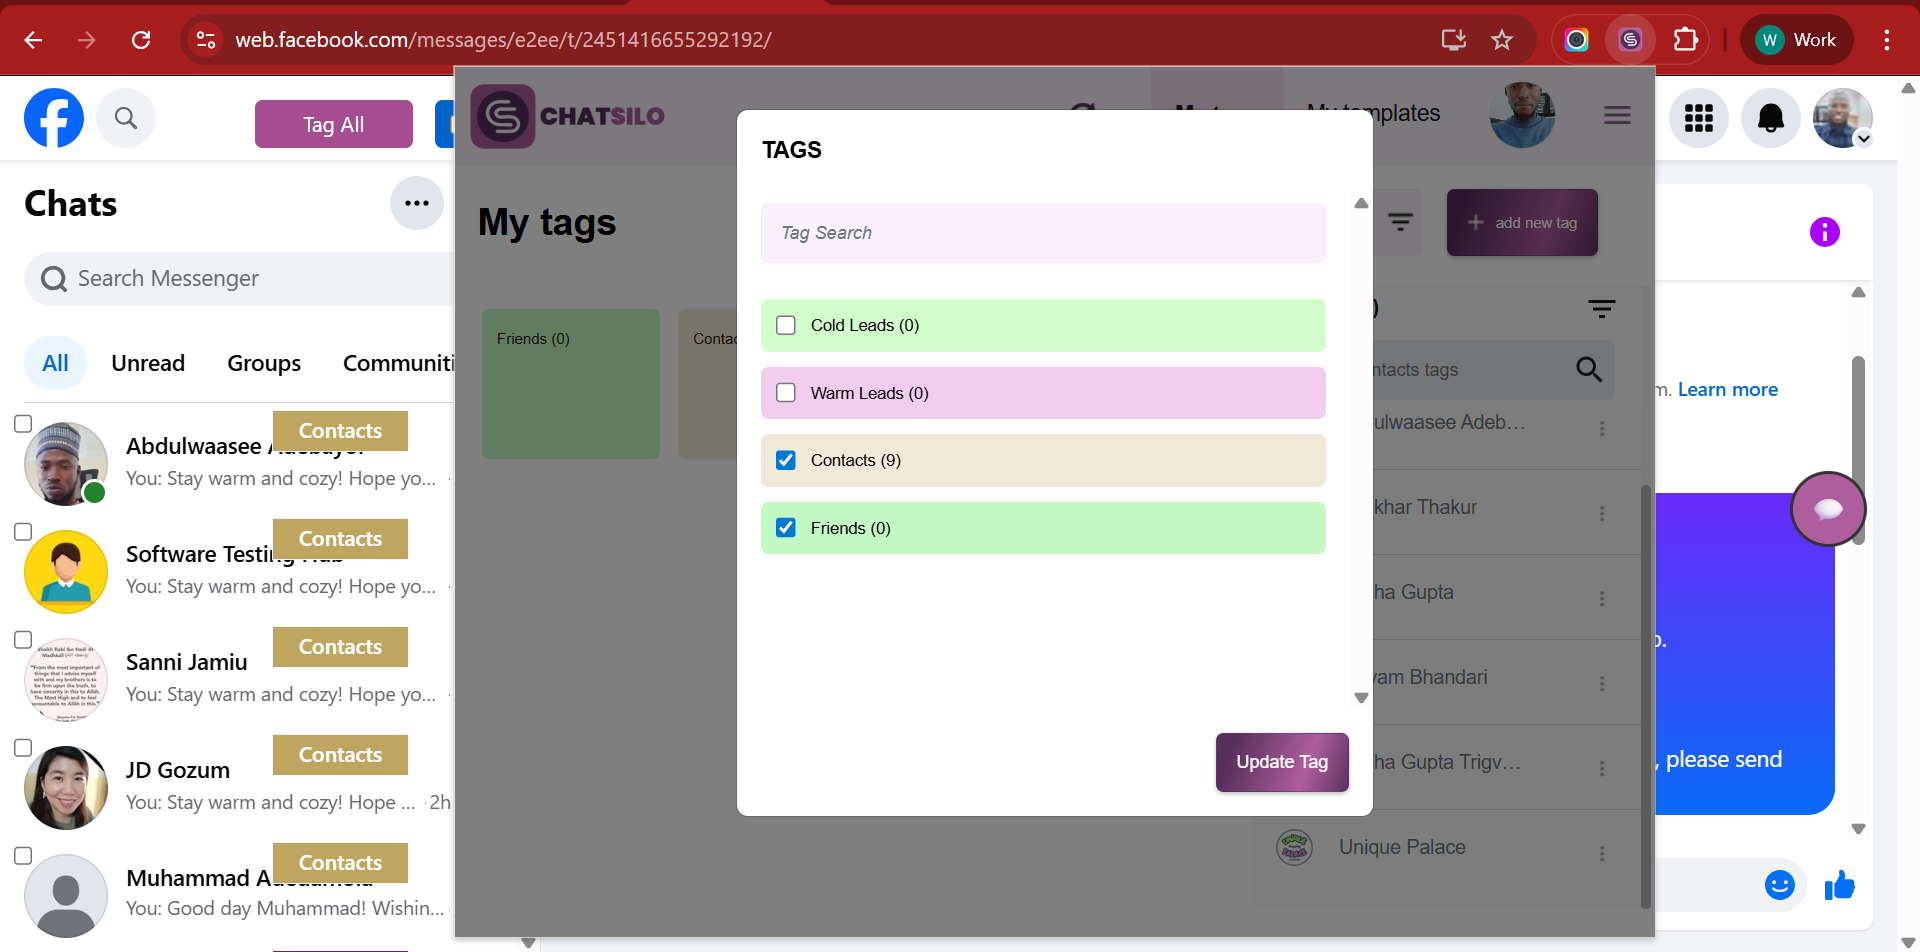Select the Abdulwaasee chat checkbox
The image size is (1920, 952).
(23, 424)
